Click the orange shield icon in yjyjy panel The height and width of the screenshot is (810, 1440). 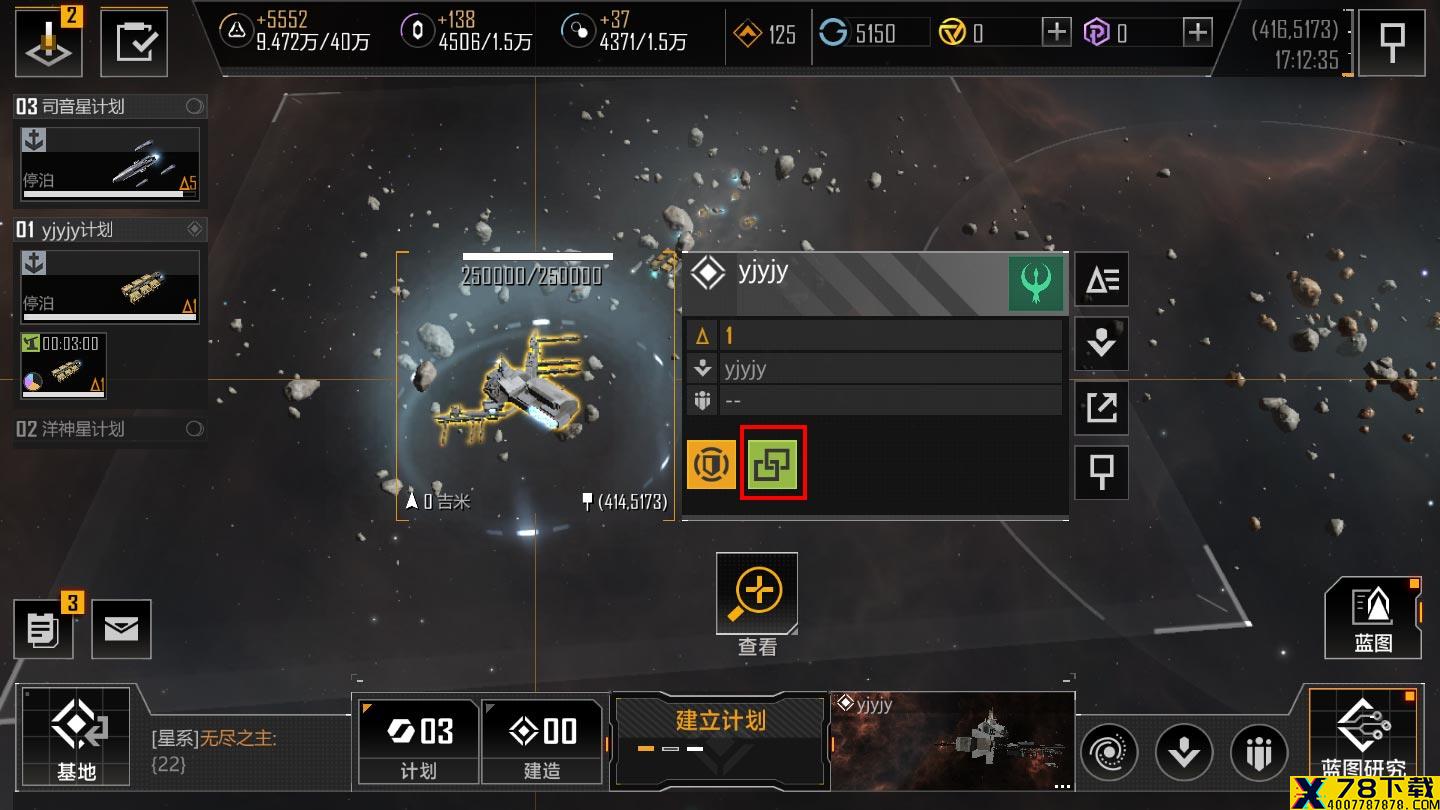711,463
